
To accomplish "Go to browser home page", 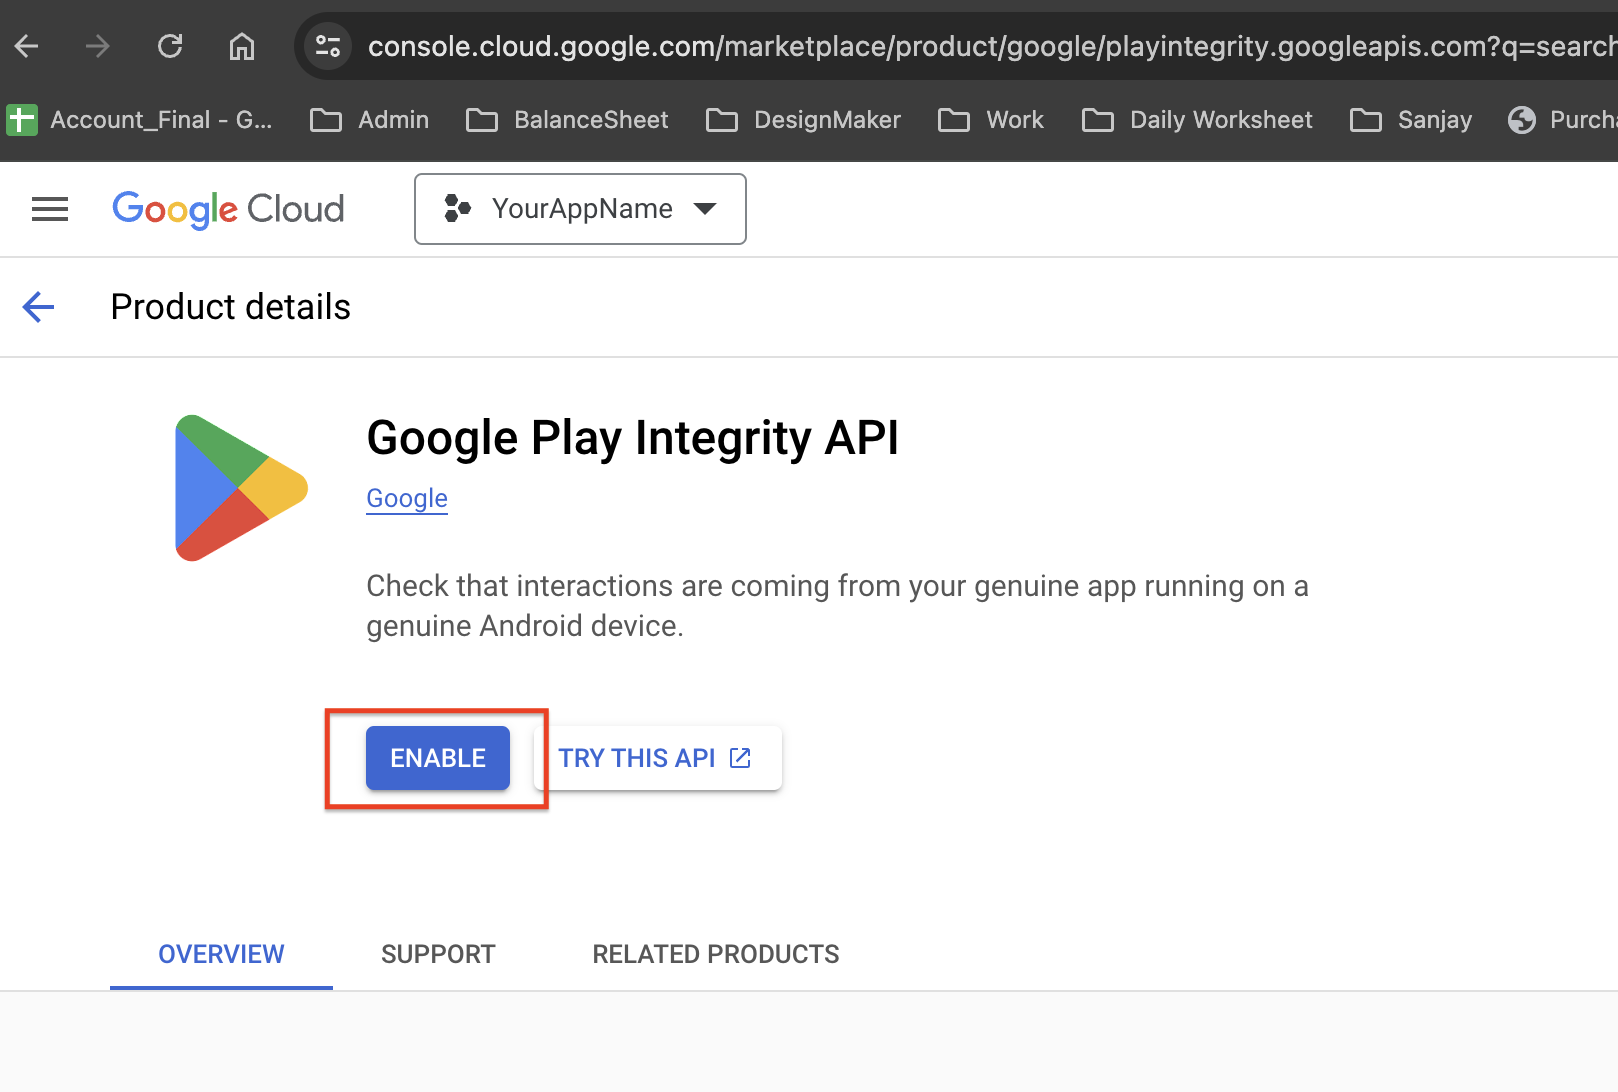I will click(x=242, y=46).
